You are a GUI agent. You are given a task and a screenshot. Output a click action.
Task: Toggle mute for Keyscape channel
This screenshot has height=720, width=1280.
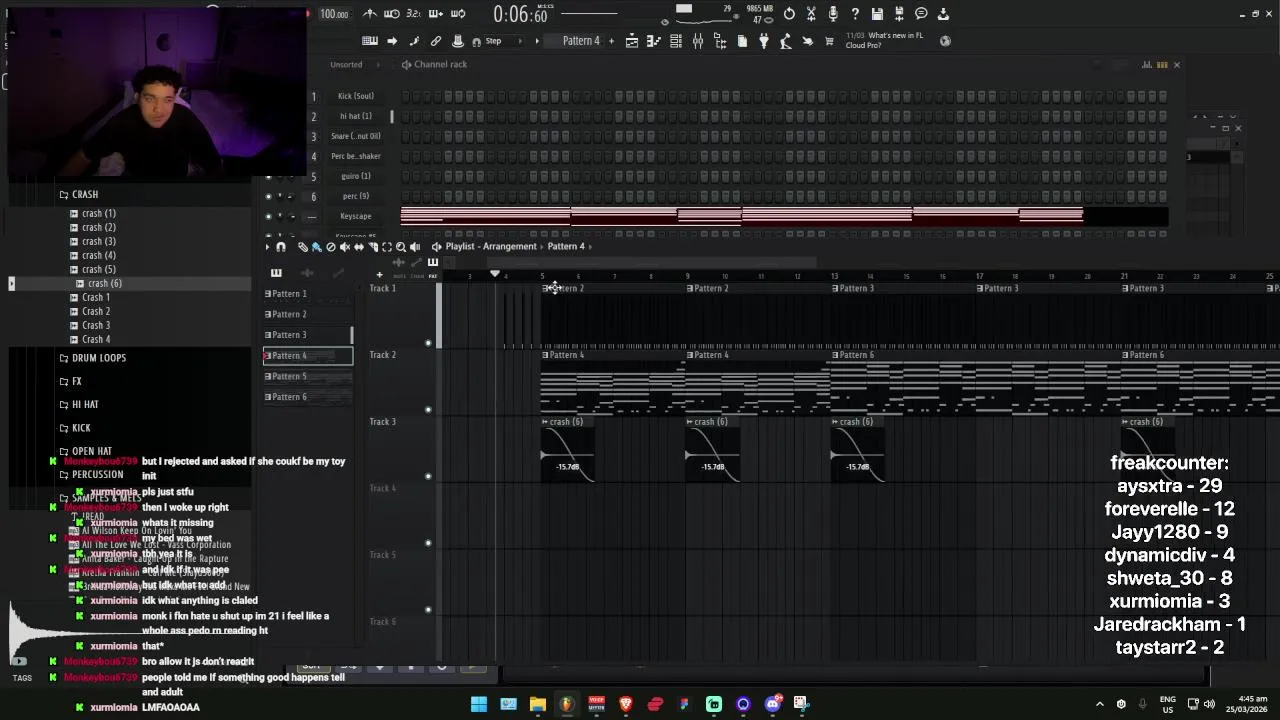pyautogui.click(x=267, y=216)
